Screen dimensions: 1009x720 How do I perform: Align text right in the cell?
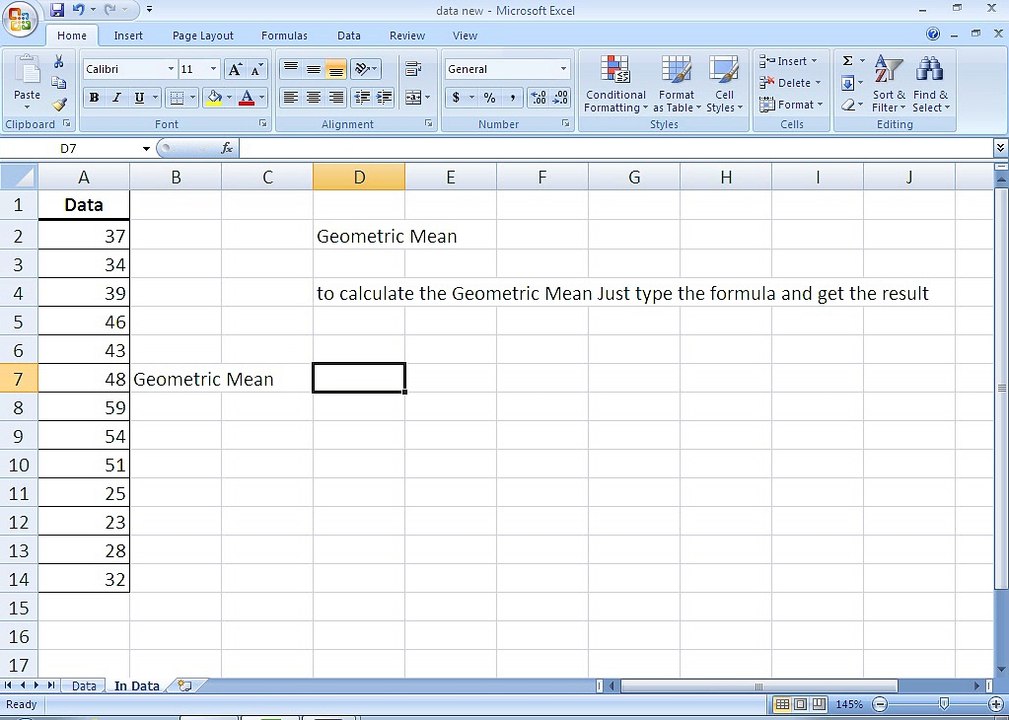click(336, 98)
